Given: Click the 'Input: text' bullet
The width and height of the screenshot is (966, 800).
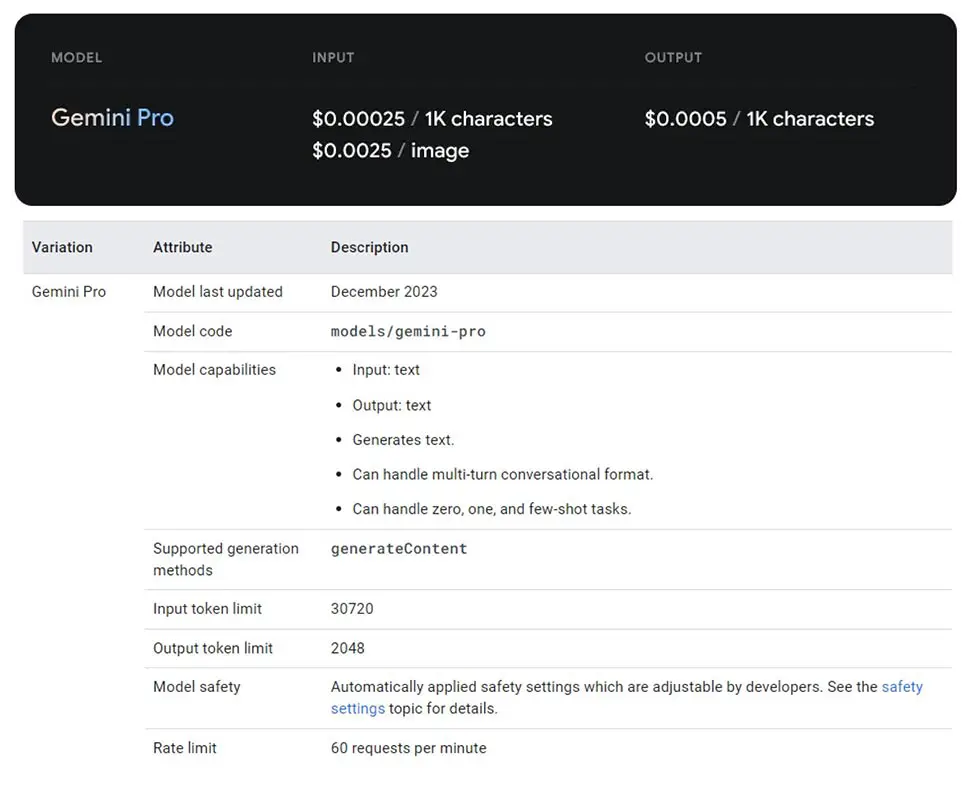Looking at the screenshot, I should [x=386, y=370].
